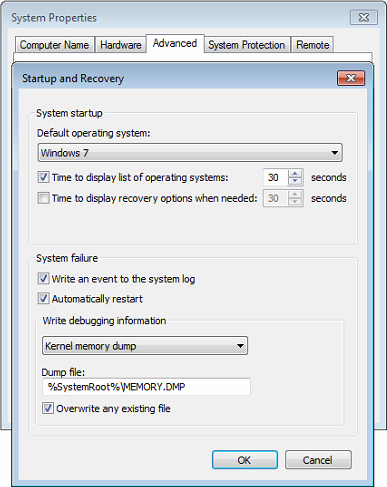This screenshot has width=387, height=487.
Task: Select the Advanced tab
Action: pyautogui.click(x=175, y=43)
